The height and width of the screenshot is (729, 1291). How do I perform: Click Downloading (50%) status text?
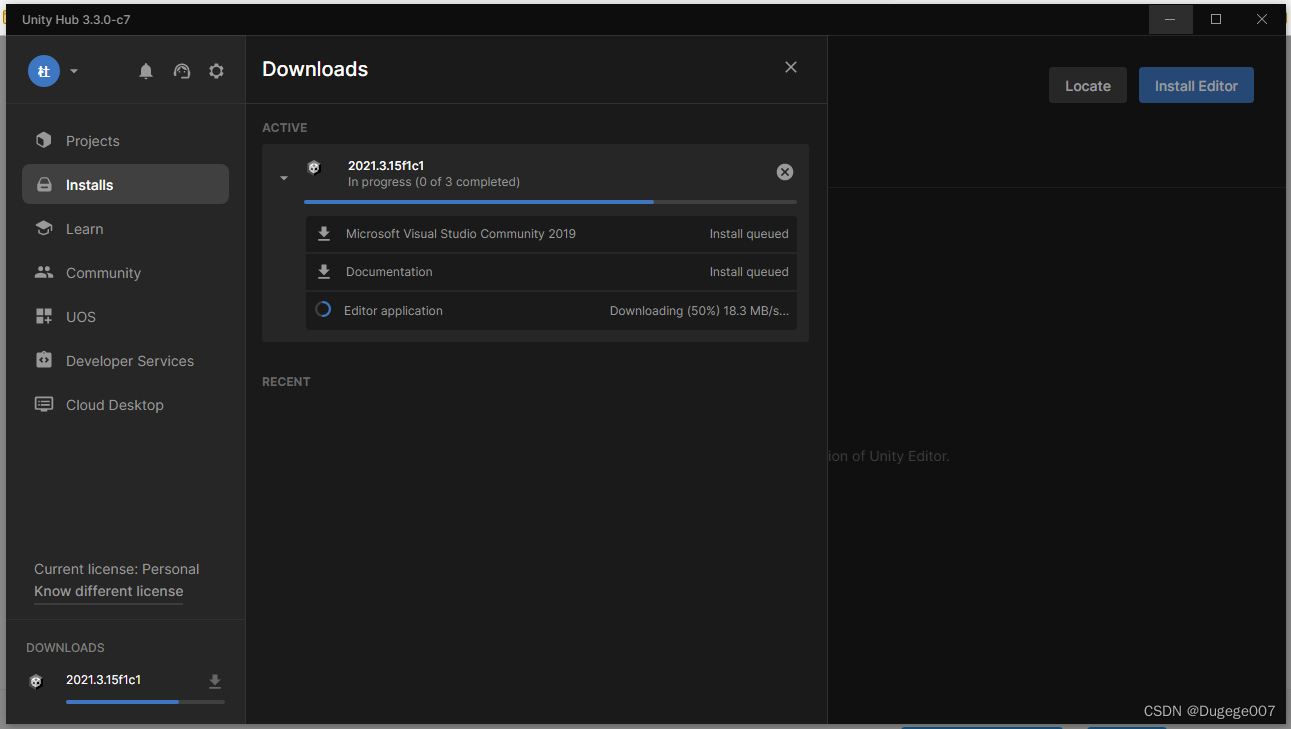pos(699,311)
